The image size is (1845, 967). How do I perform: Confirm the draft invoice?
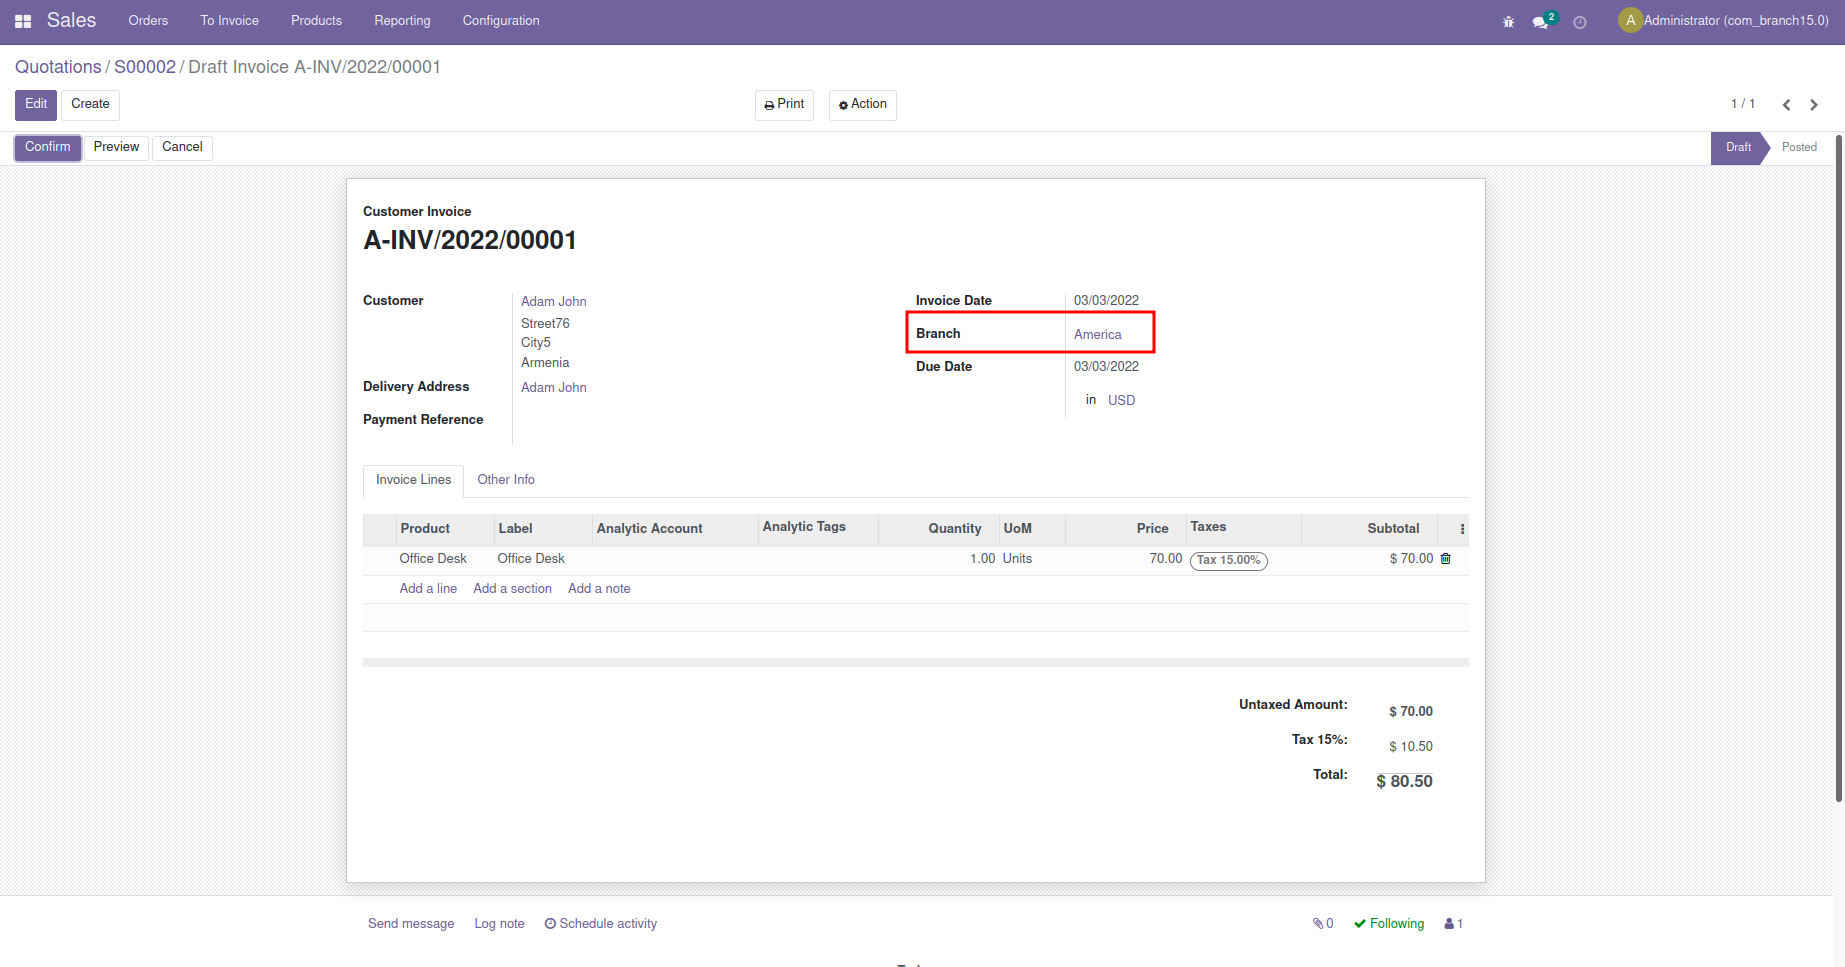pos(47,147)
